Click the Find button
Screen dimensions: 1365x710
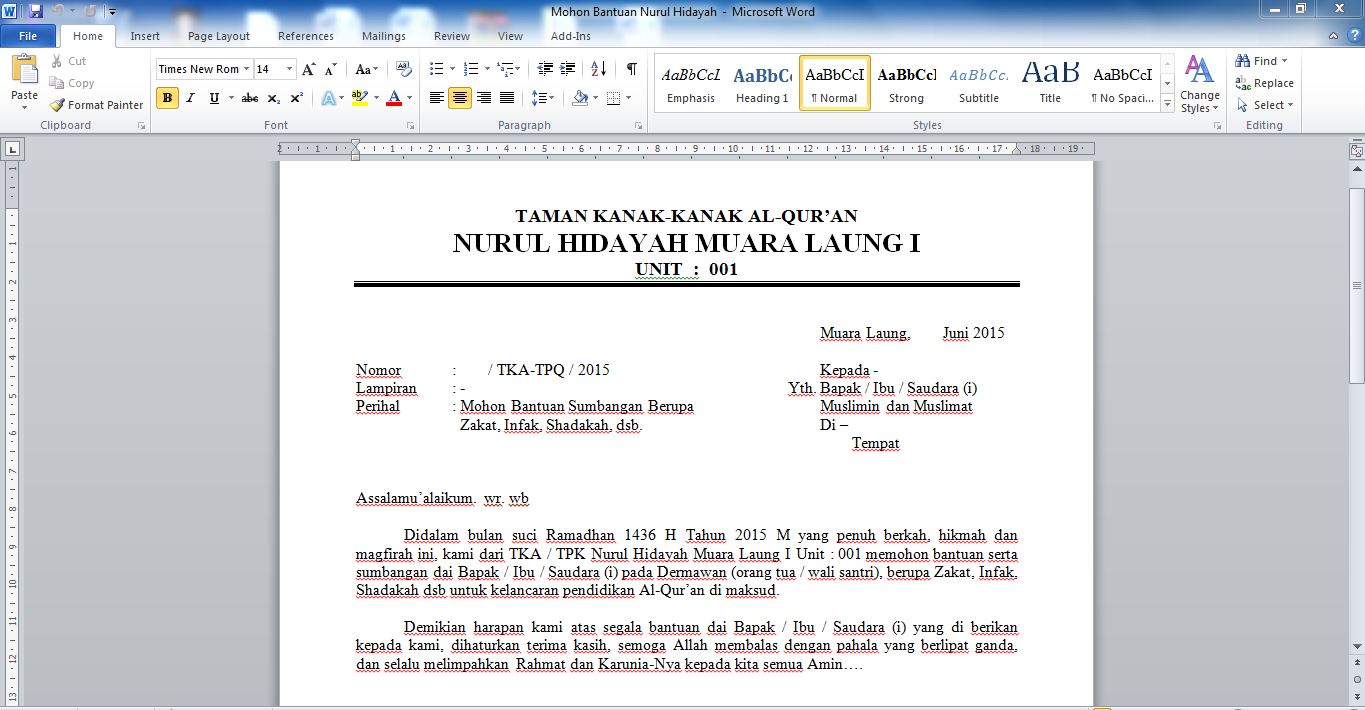pos(1261,61)
